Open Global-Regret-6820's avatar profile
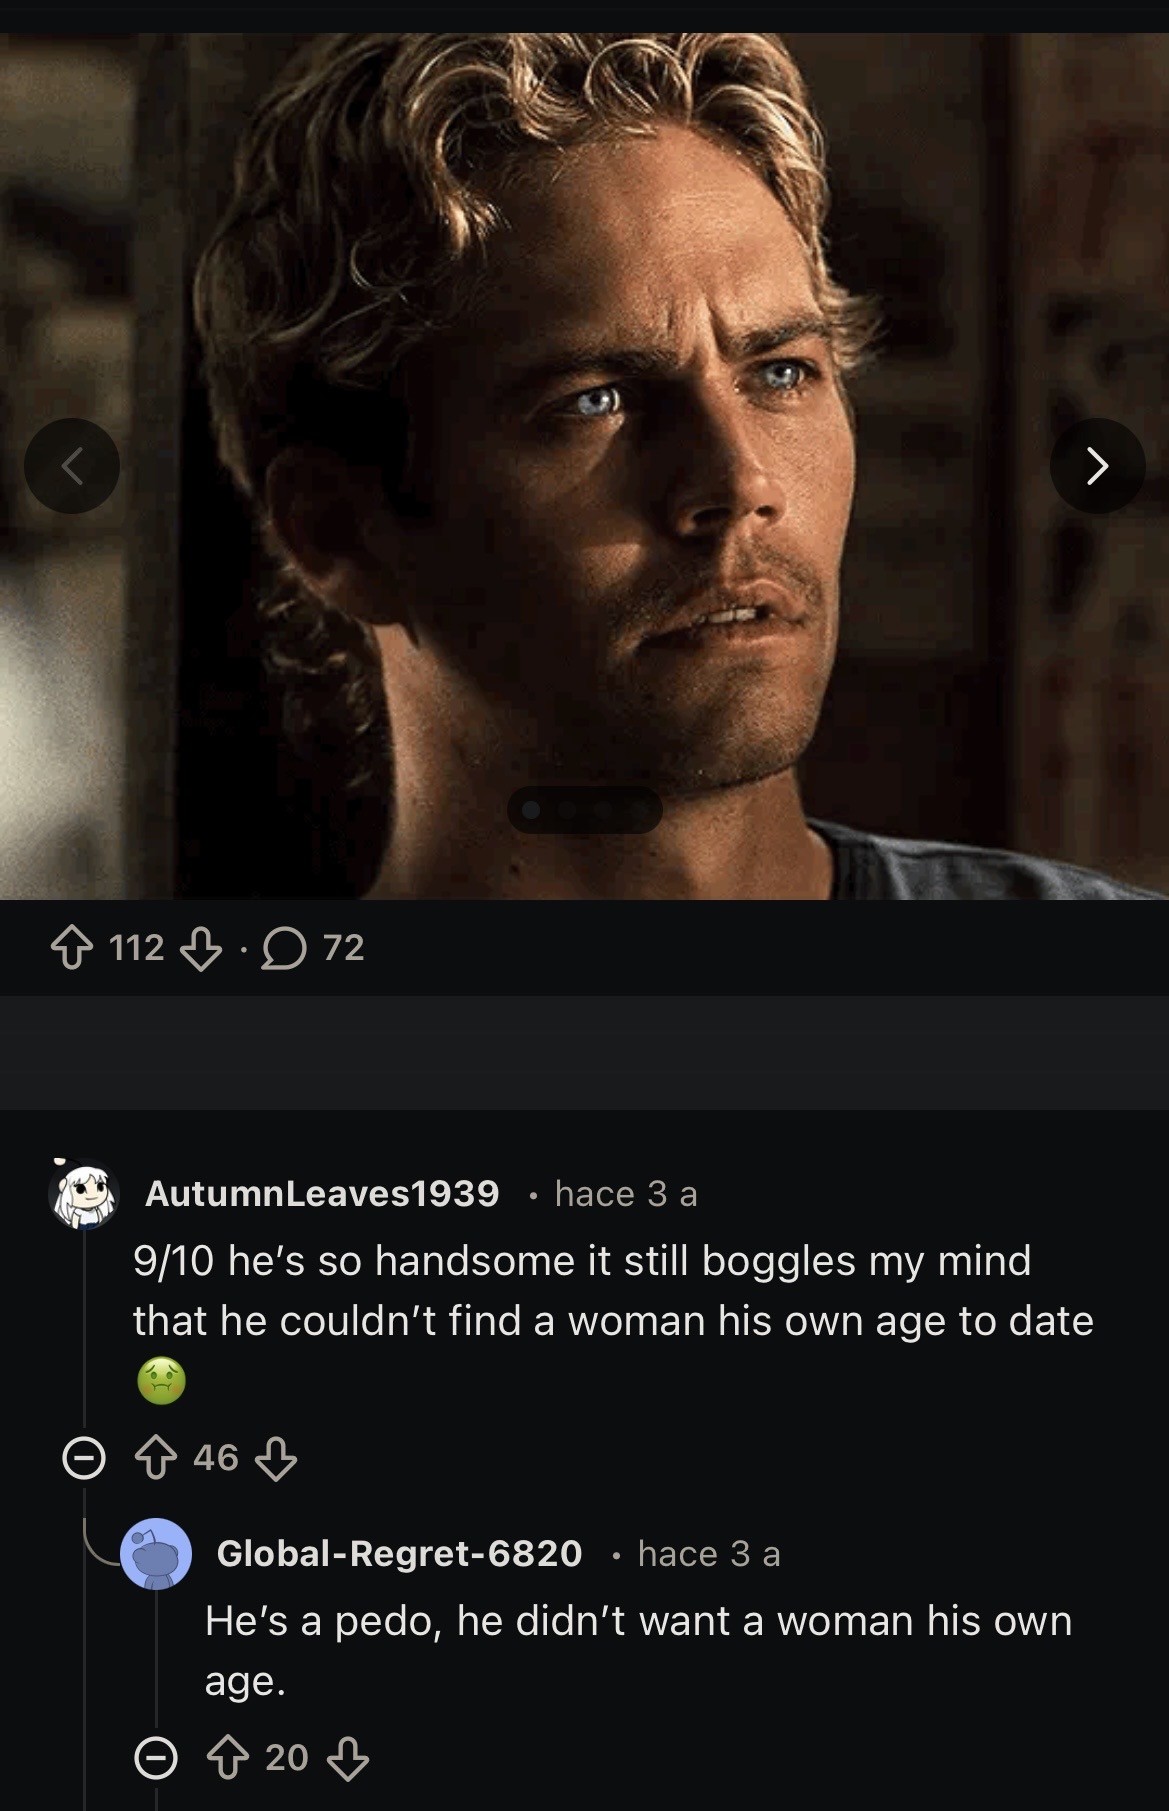Viewport: 1169px width, 1811px height. coord(156,1553)
